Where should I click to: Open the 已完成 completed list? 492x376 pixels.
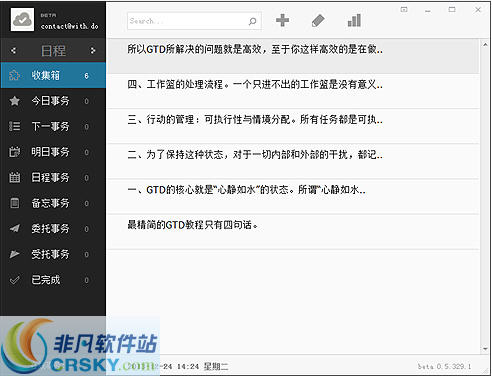tap(53, 280)
